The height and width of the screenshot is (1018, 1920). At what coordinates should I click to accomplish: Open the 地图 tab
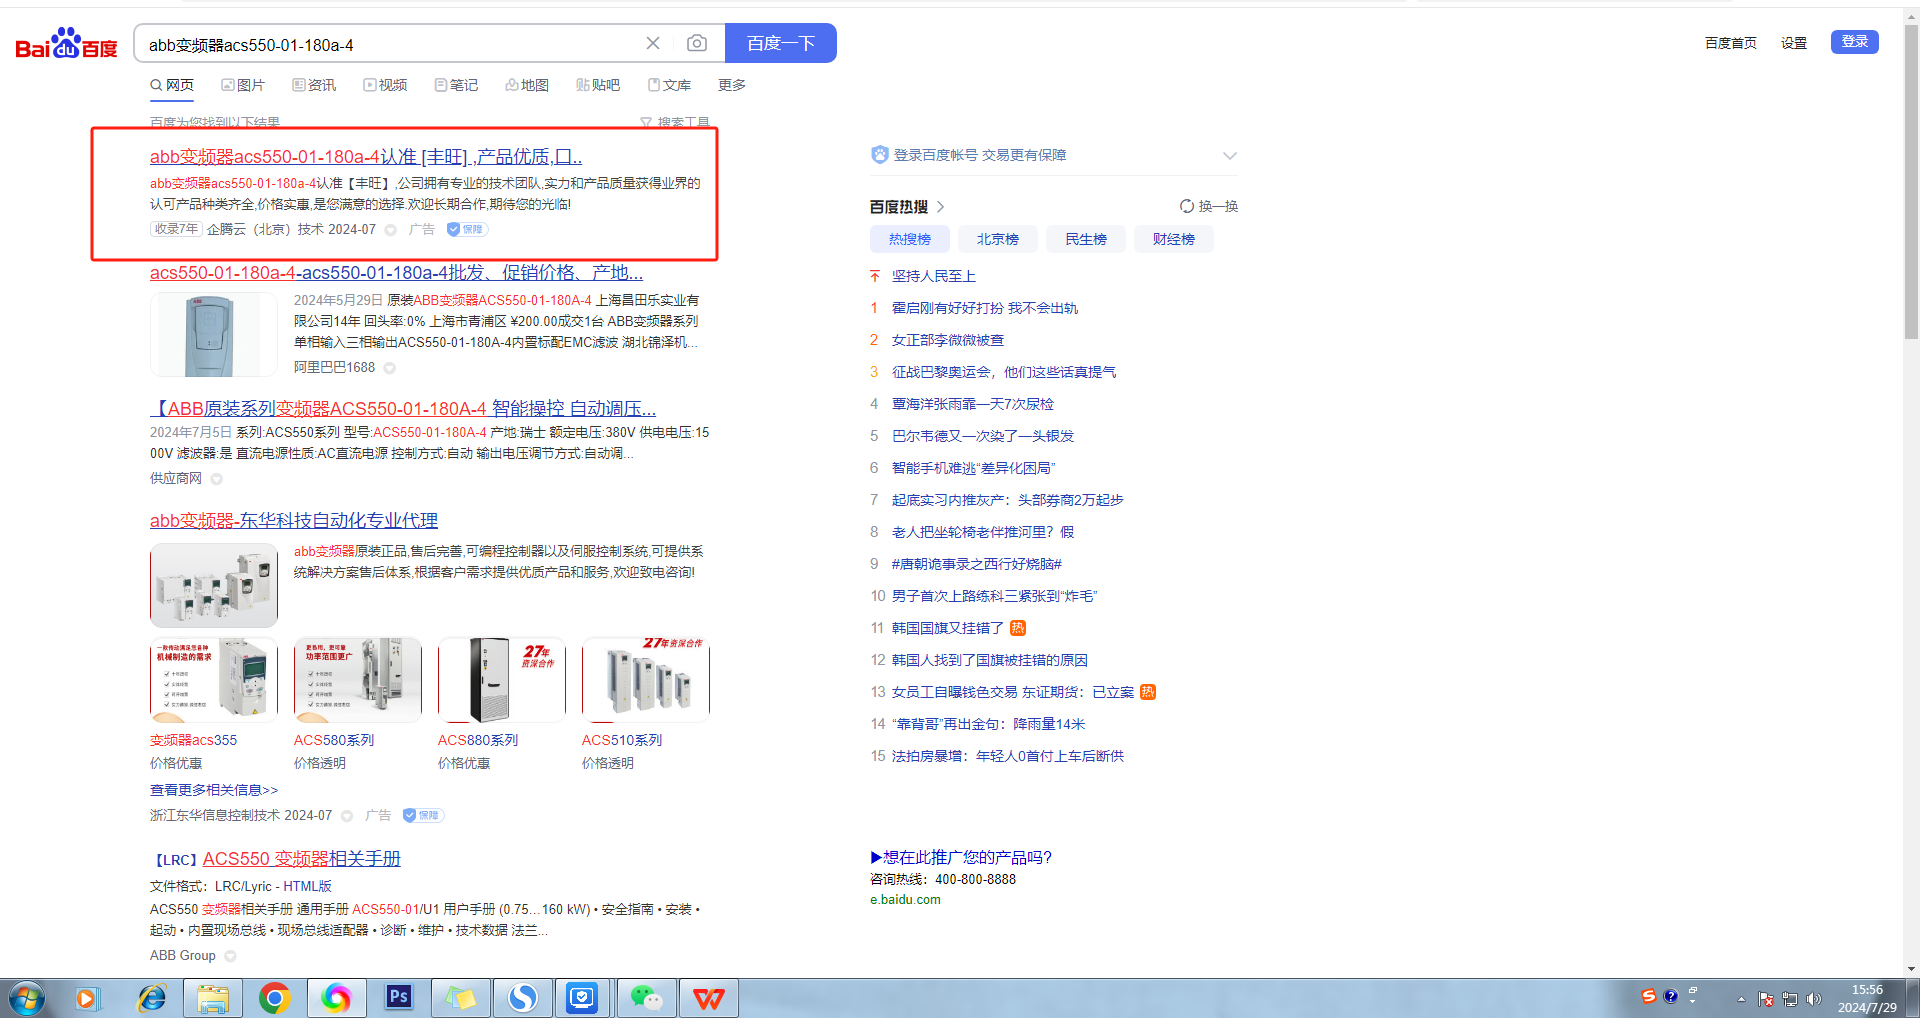click(x=527, y=85)
